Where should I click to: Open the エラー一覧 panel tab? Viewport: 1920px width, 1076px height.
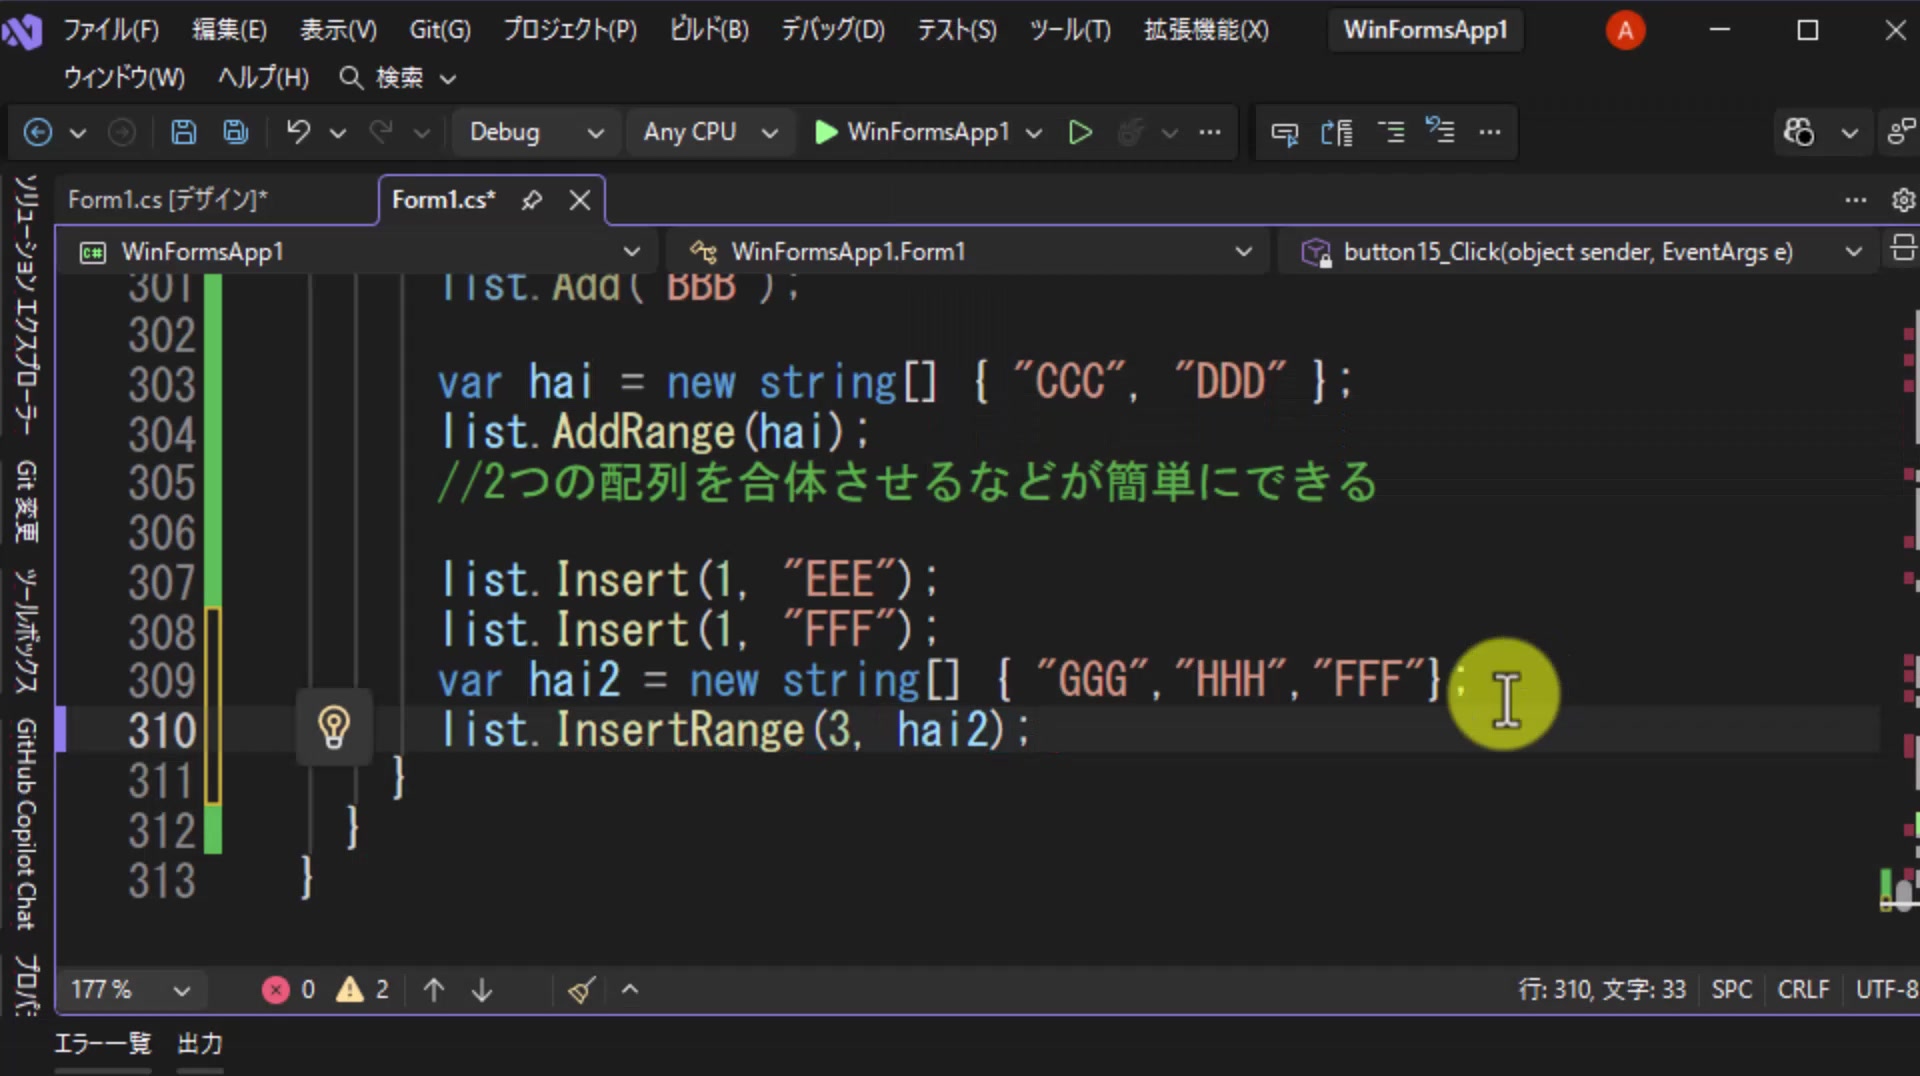[x=103, y=1044]
